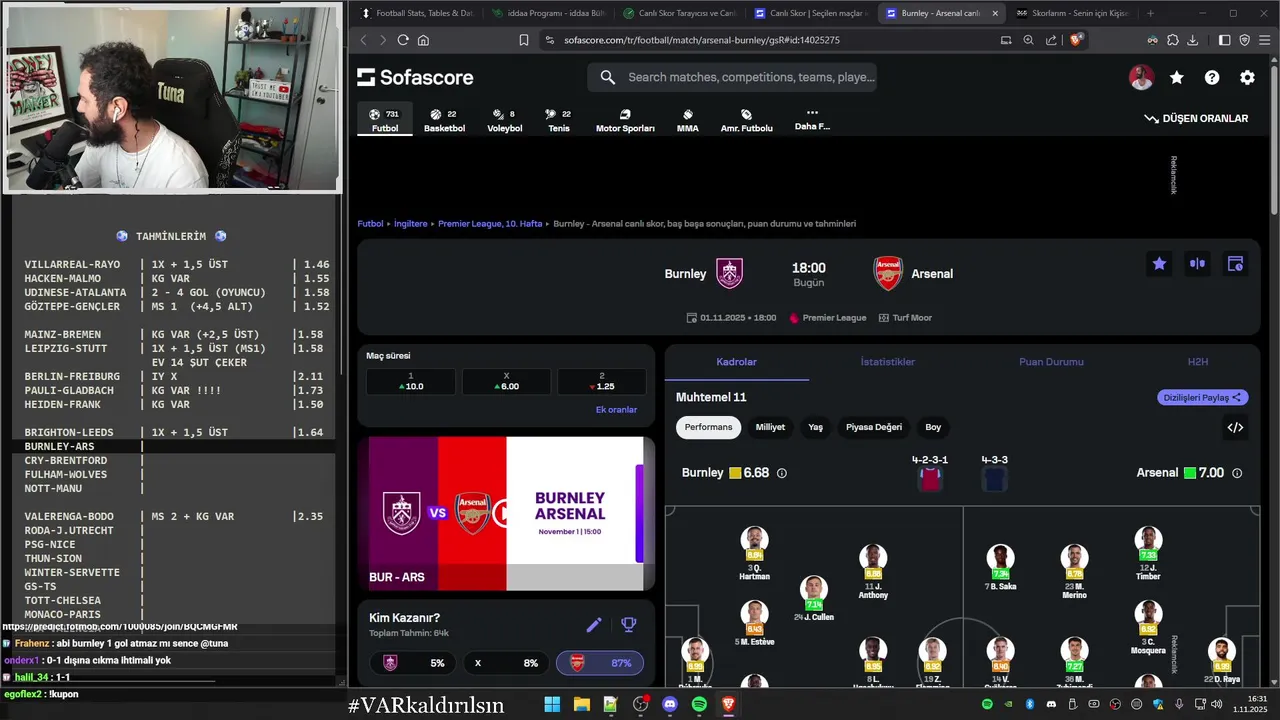Click the browser home button
1280x720 pixels.
pyautogui.click(x=423, y=40)
